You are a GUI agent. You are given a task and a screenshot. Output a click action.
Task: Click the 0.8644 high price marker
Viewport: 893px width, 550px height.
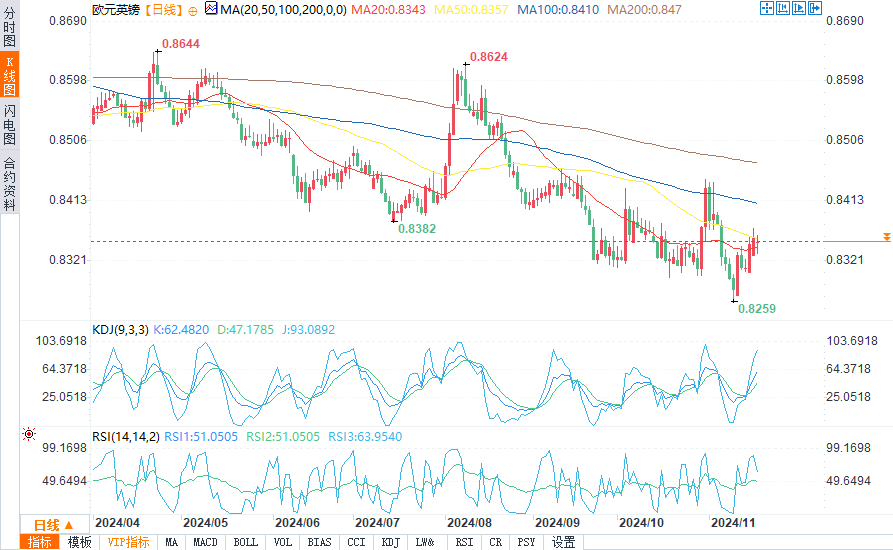(x=181, y=44)
